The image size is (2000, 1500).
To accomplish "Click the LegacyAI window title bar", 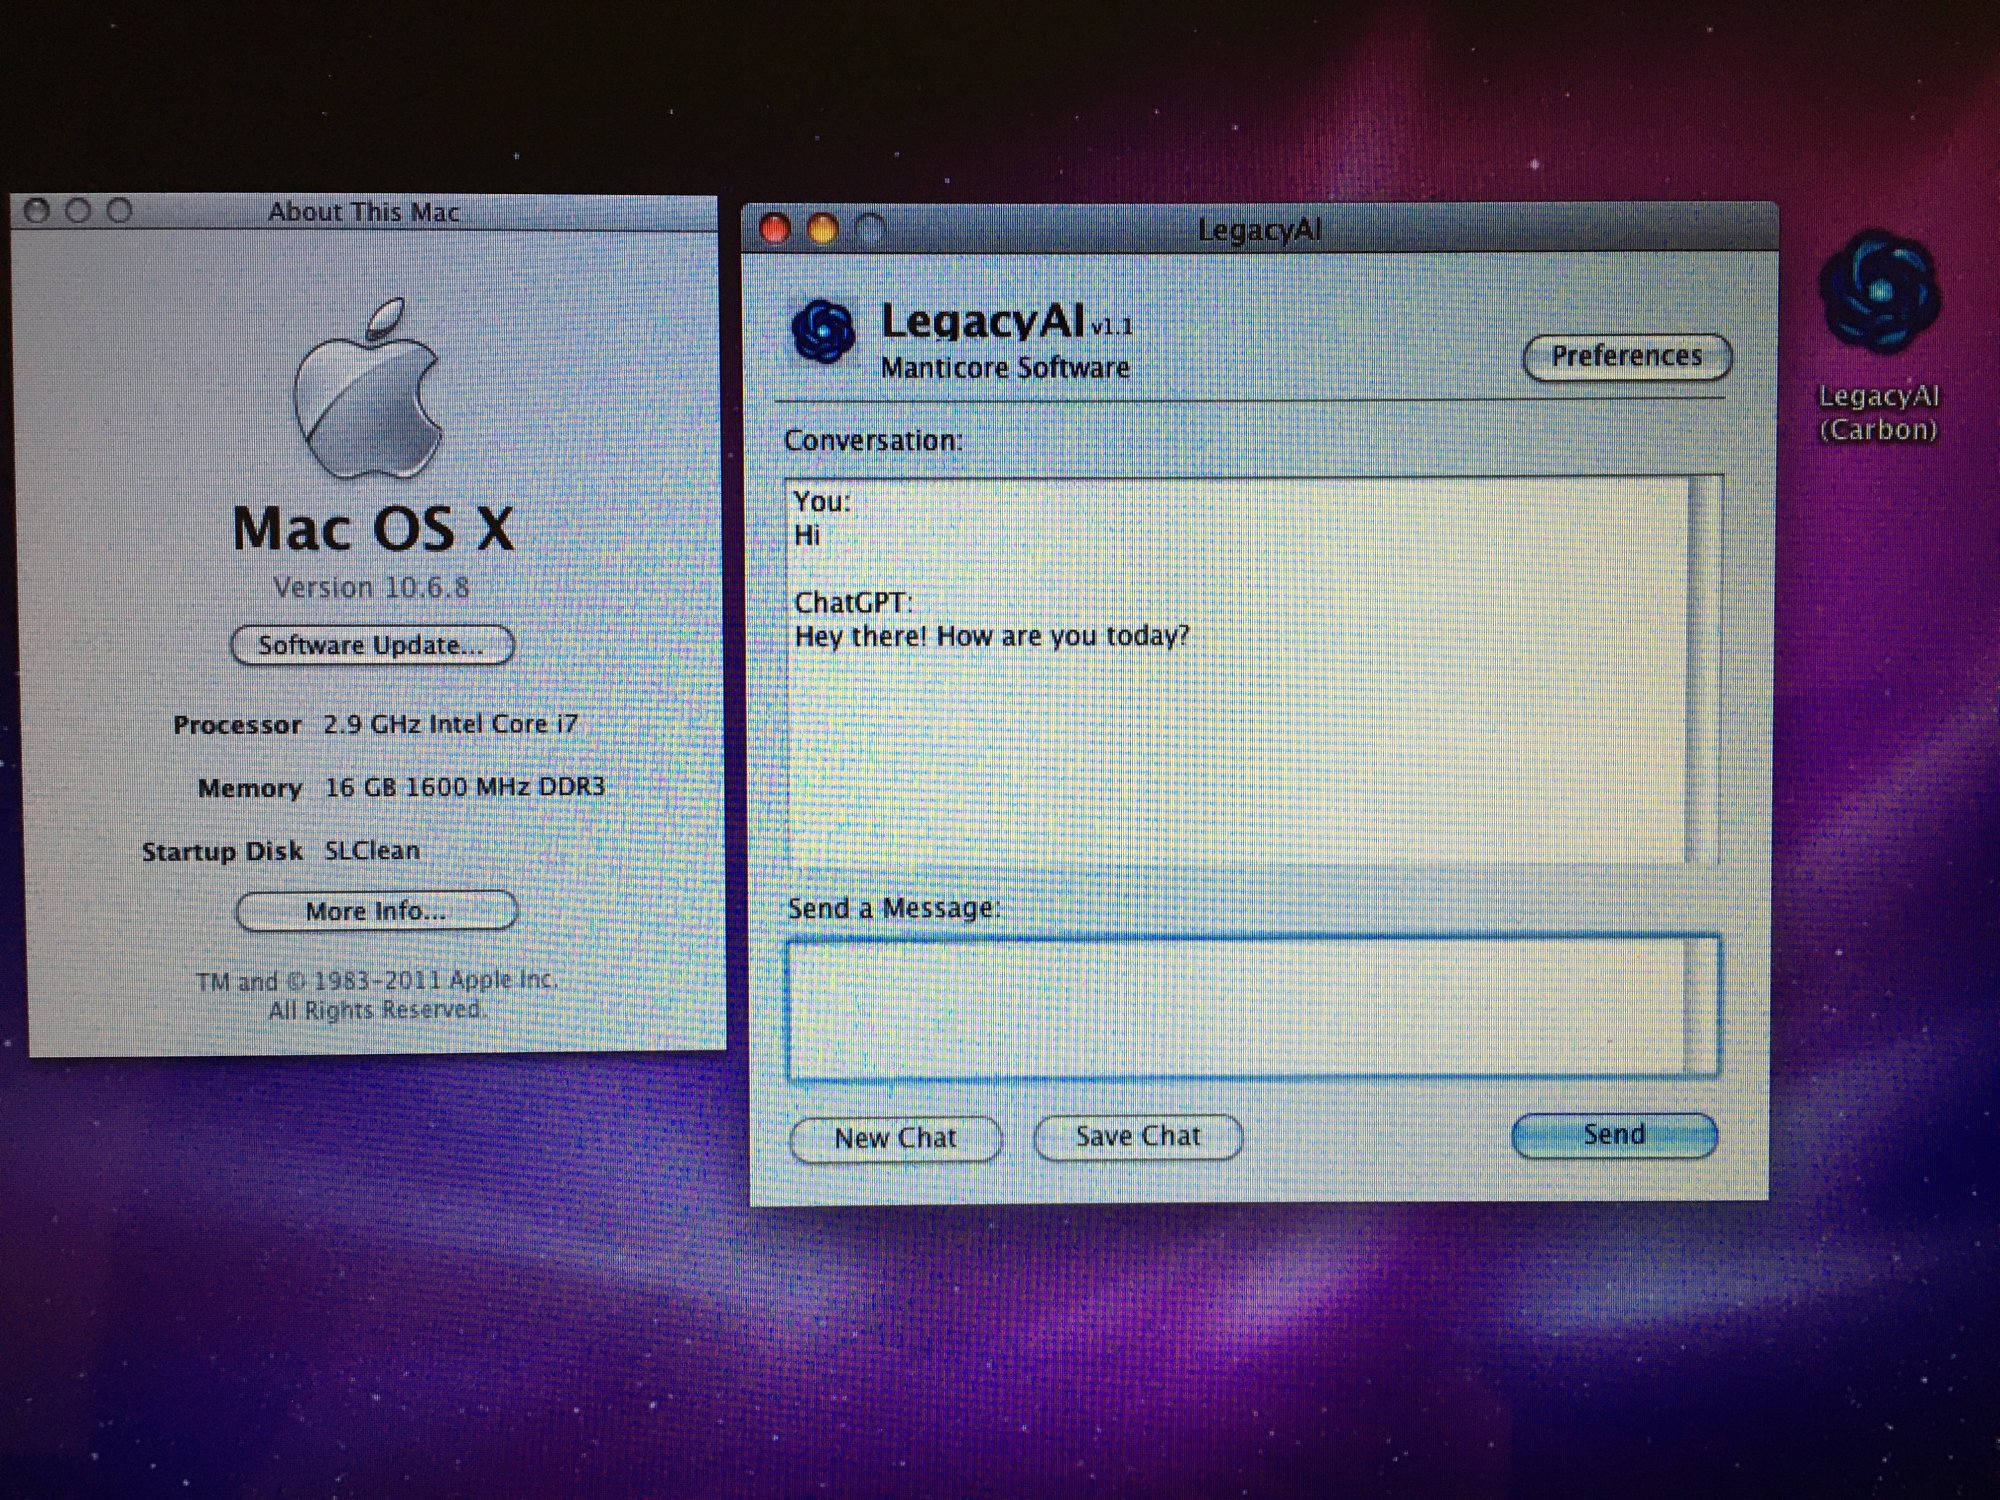I will pos(1258,230).
